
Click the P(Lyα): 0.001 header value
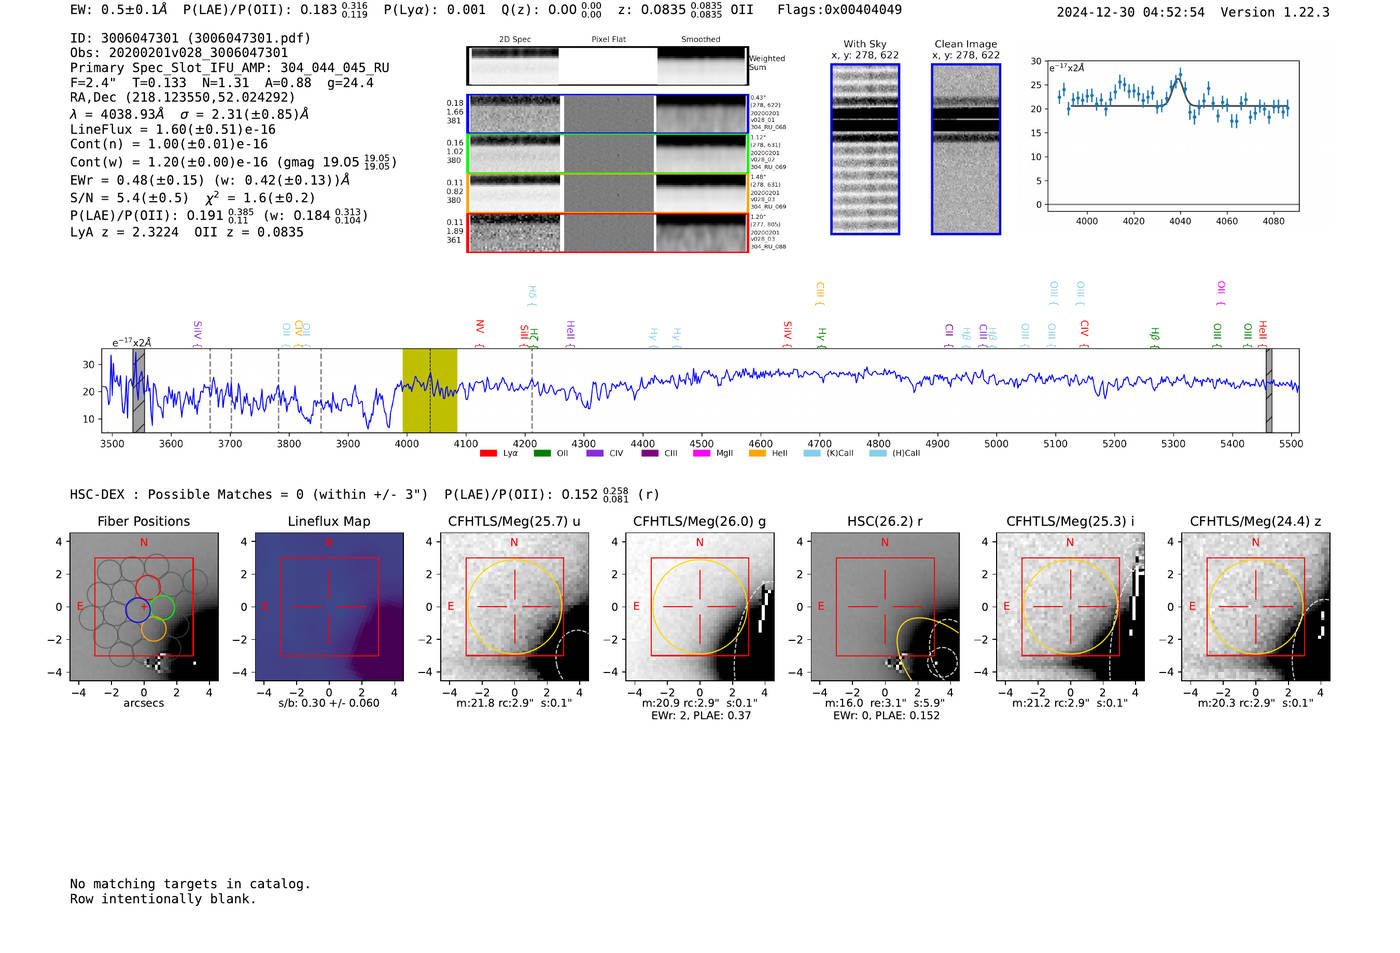point(435,10)
